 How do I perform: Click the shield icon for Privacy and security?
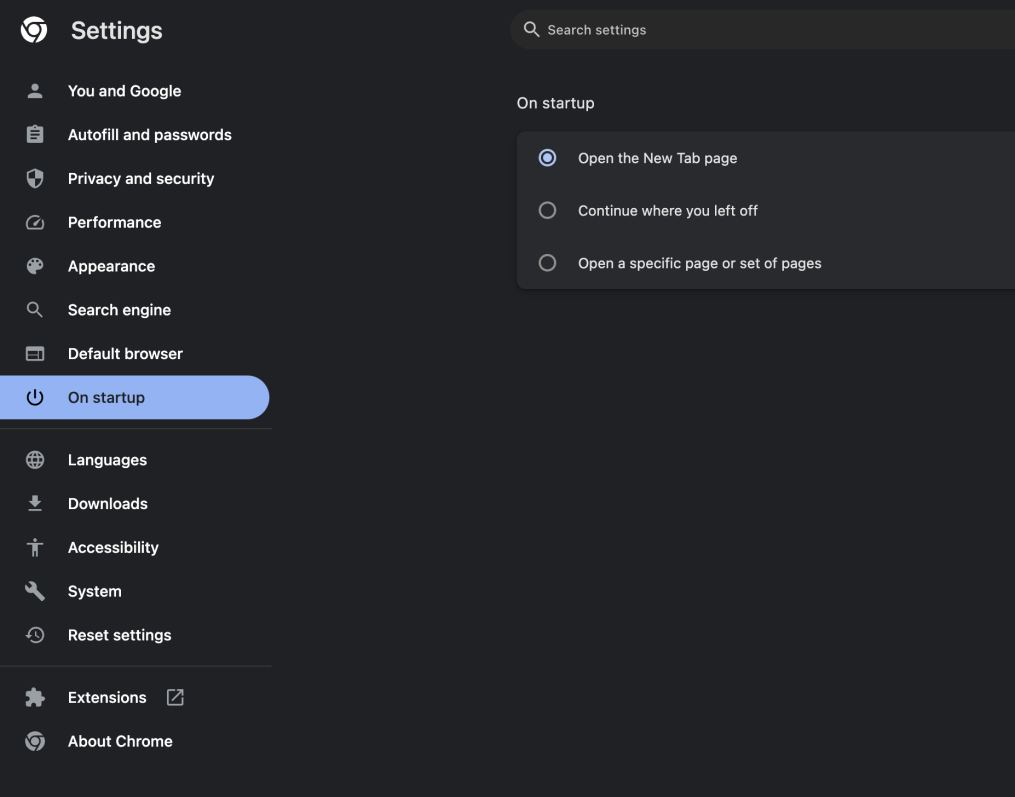(35, 179)
